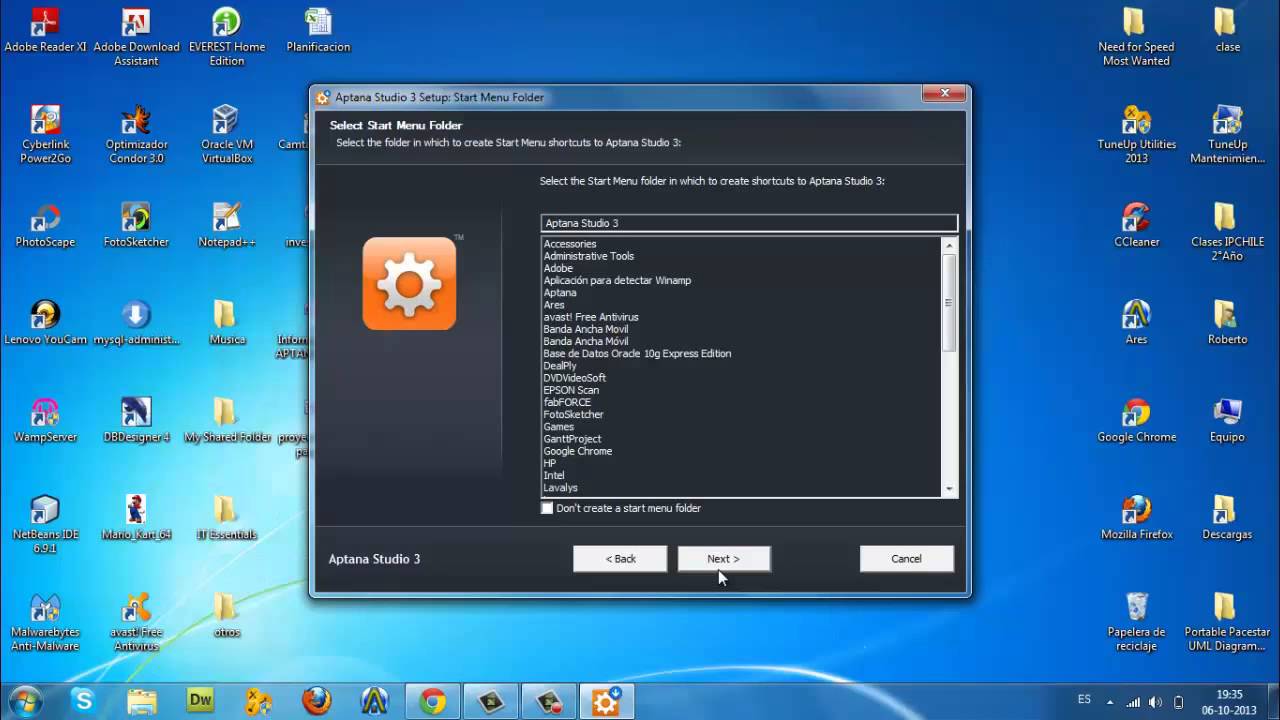Click folder list scrollbar up arrow
This screenshot has width=1280, height=720.
(949, 244)
